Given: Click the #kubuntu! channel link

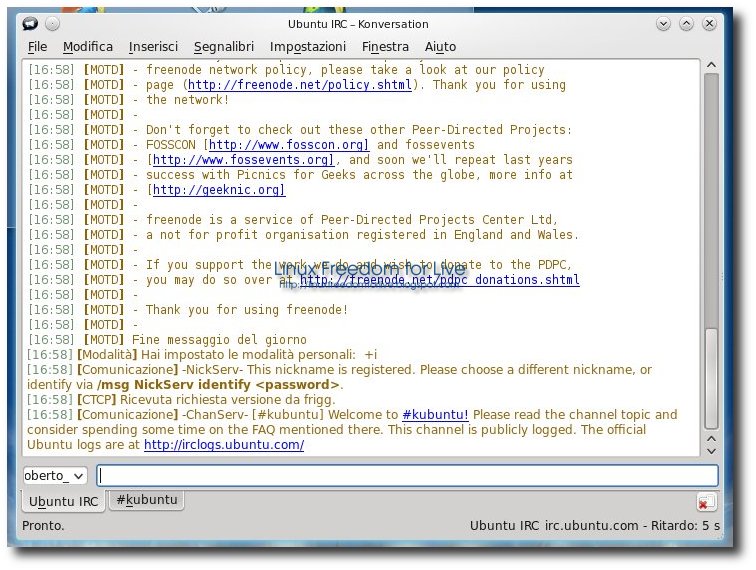Looking at the screenshot, I should (x=435, y=415).
